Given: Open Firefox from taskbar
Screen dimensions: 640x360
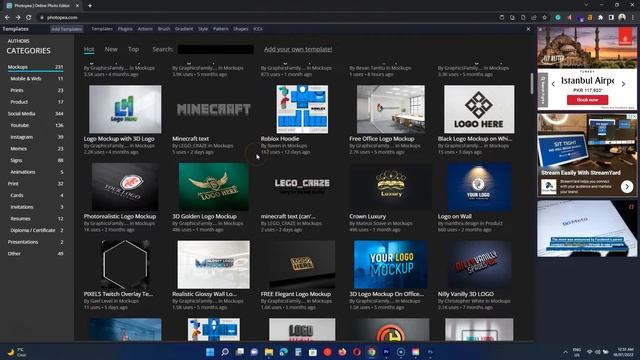Looking at the screenshot, I should [342, 352].
